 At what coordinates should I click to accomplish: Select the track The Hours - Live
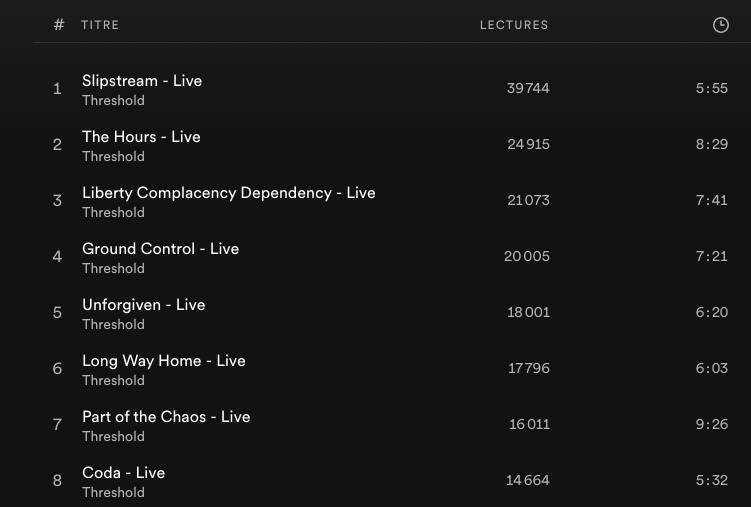[x=141, y=137]
